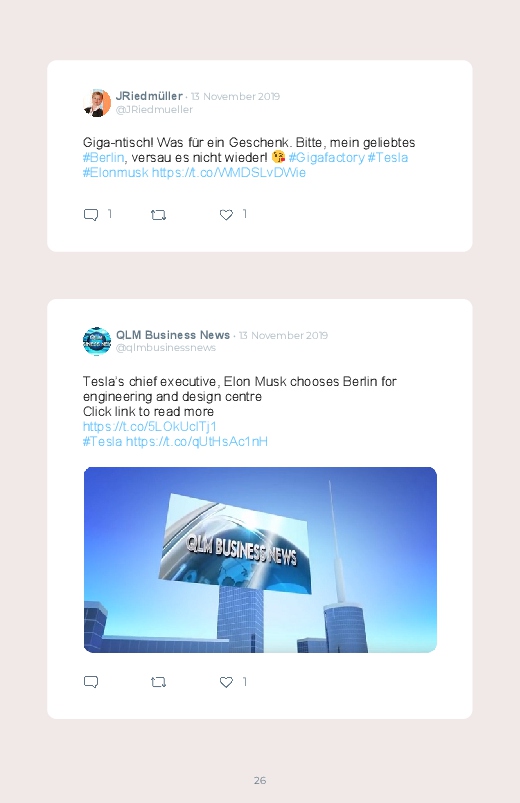
Task: Follow the t.co/5LOkUcITj1 link
Action: click(150, 427)
